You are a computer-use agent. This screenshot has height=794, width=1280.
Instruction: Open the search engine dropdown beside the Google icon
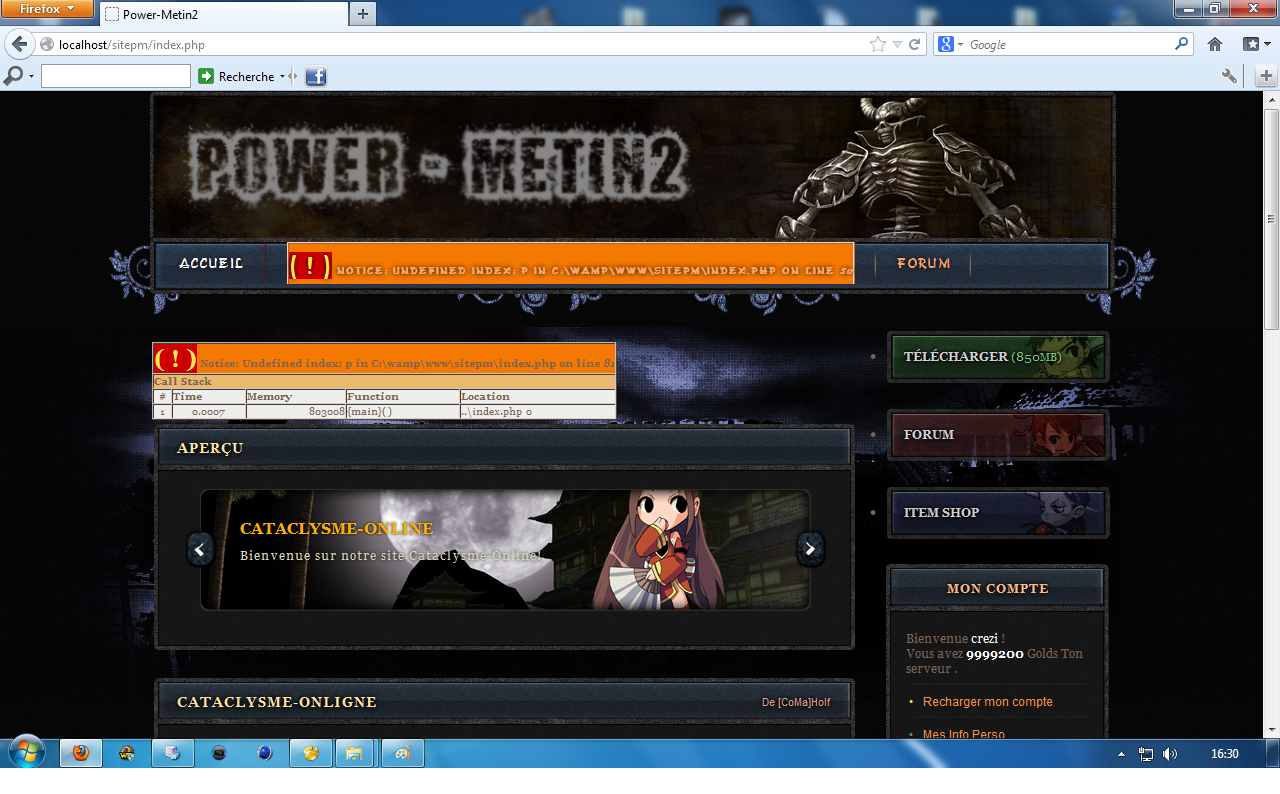coord(960,45)
